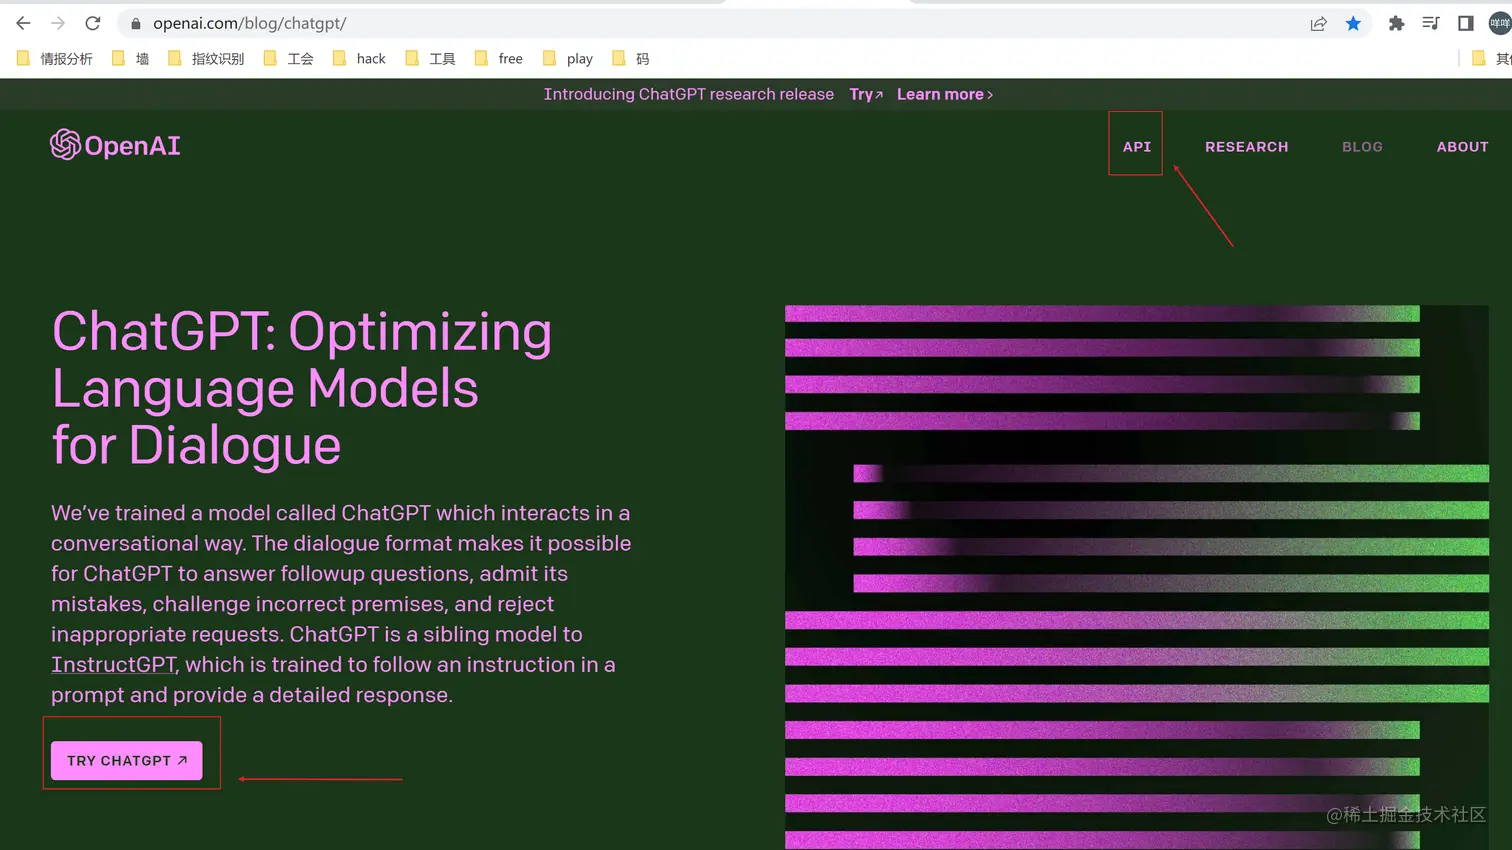The width and height of the screenshot is (1512, 850).
Task: Open the hack bookmark folder
Action: click(x=359, y=59)
